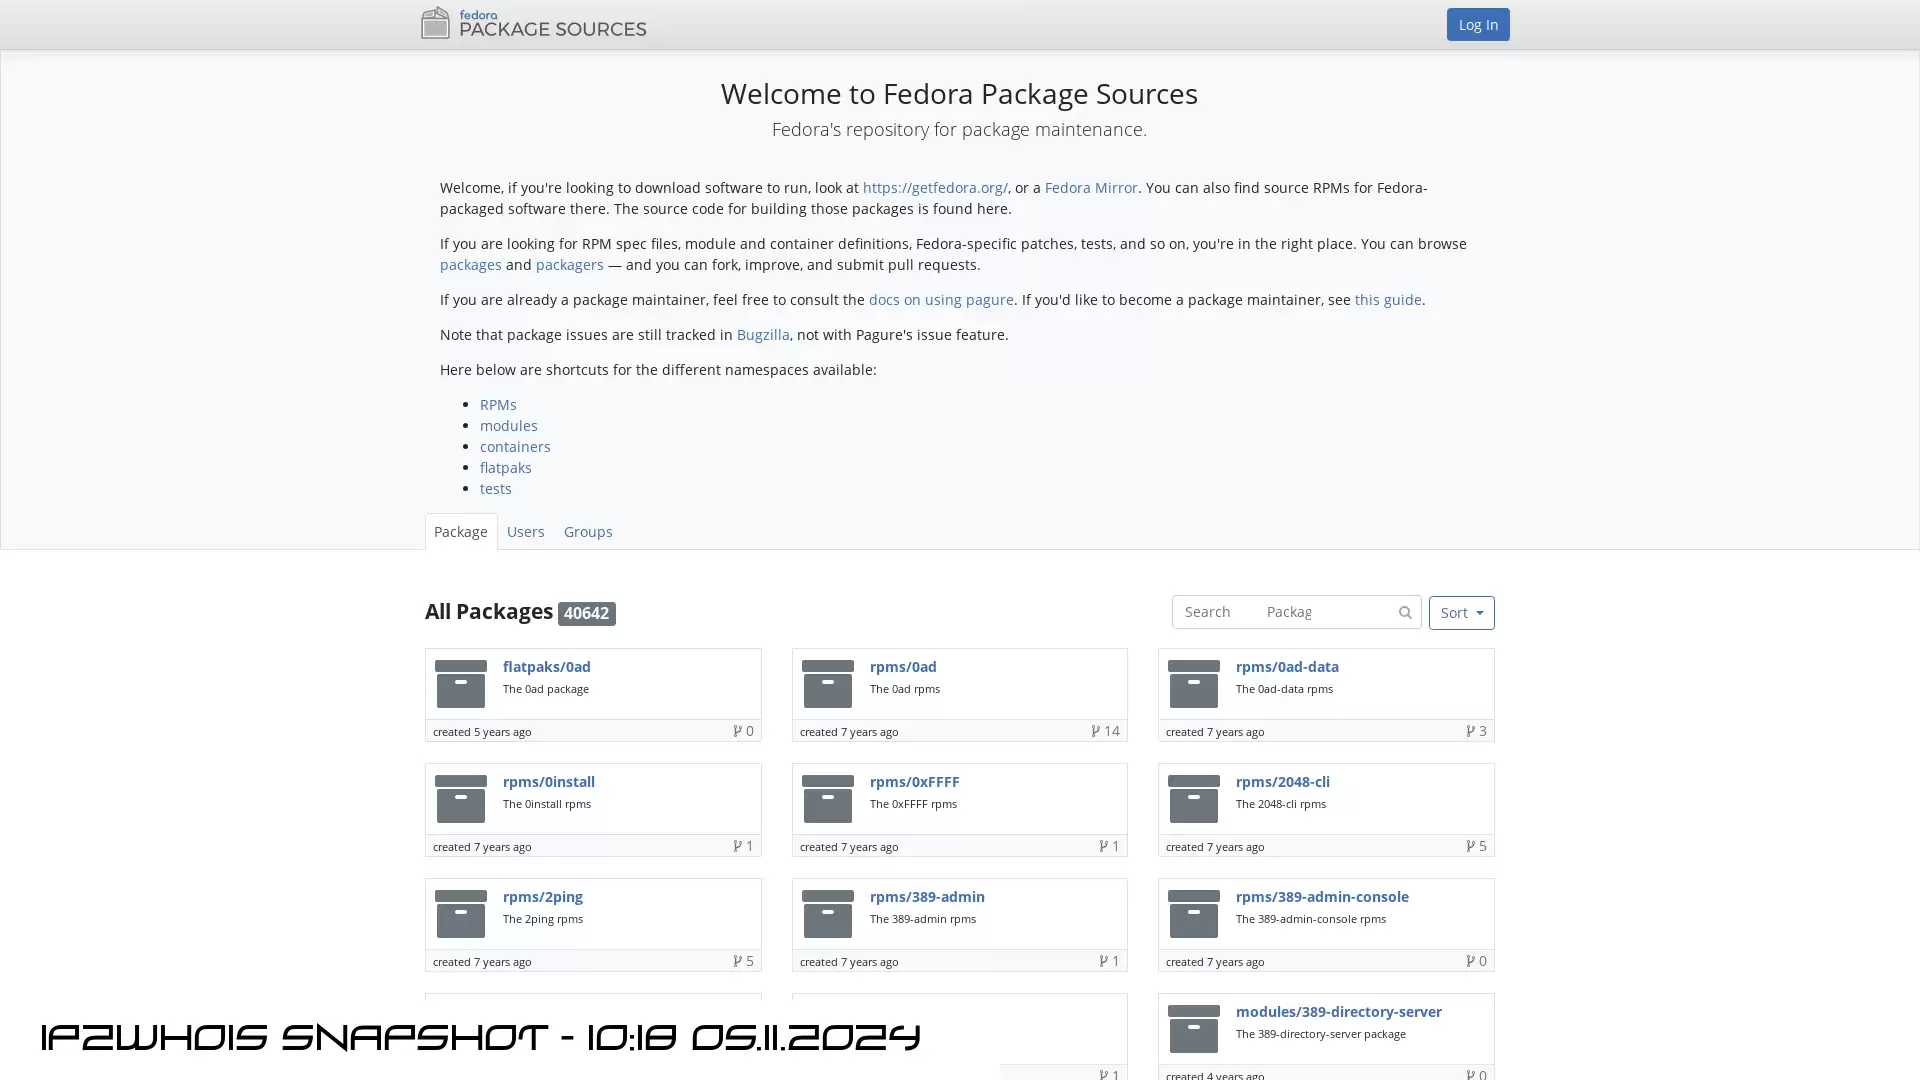The image size is (1920, 1080).
Task: Open the flatpaks namespace shortcut
Action: point(506,468)
